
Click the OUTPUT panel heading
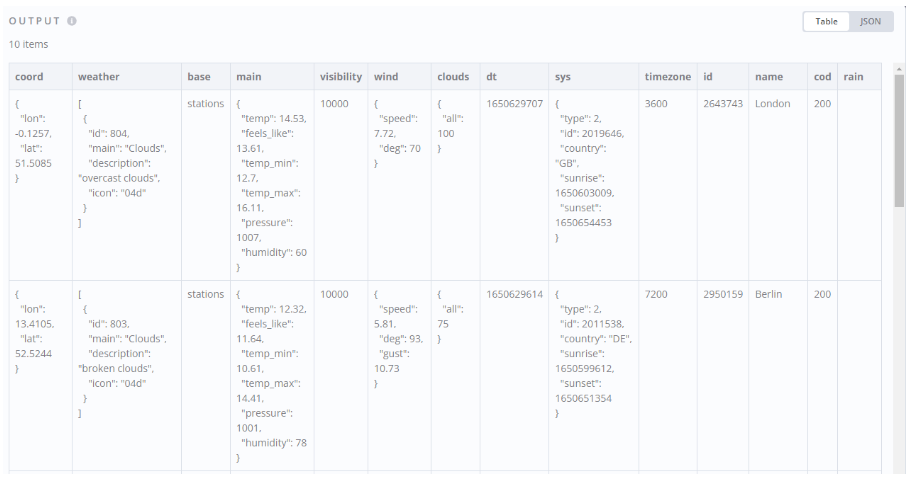point(34,21)
